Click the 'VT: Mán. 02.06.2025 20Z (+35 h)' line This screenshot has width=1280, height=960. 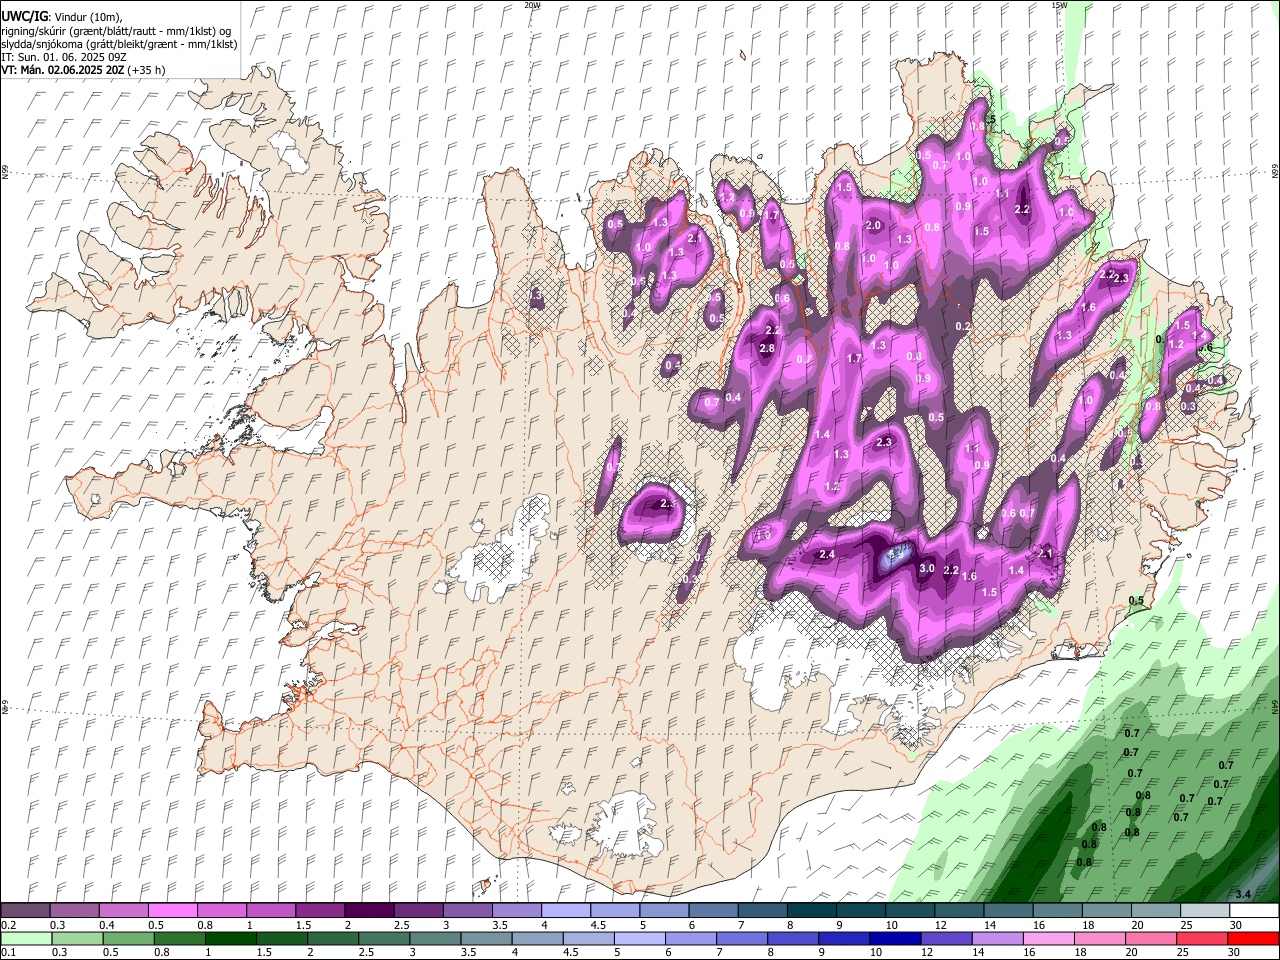84,70
